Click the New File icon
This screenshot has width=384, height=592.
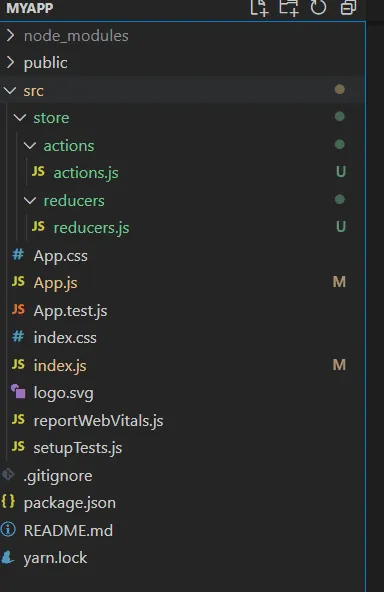(259, 8)
